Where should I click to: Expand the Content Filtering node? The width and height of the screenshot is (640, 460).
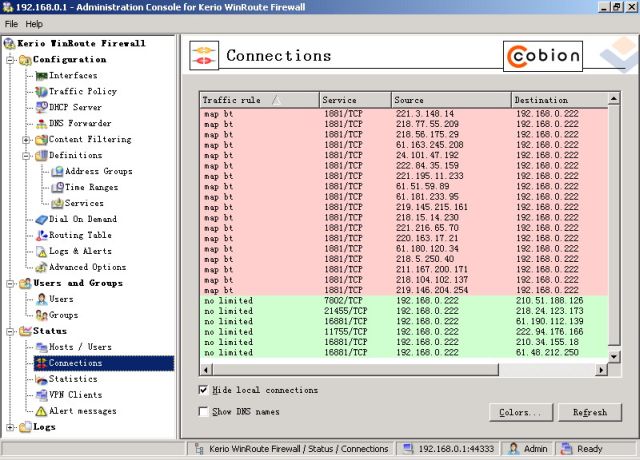pos(27,139)
